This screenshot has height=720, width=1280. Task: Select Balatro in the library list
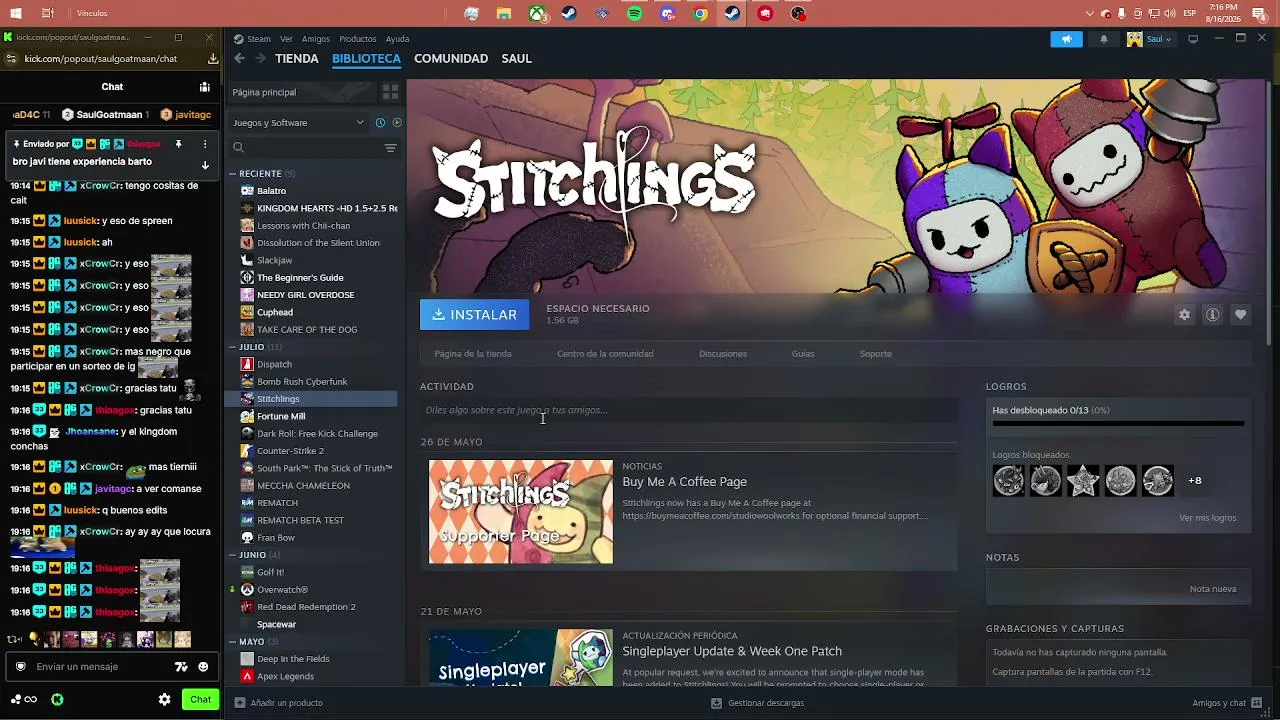[x=272, y=191]
